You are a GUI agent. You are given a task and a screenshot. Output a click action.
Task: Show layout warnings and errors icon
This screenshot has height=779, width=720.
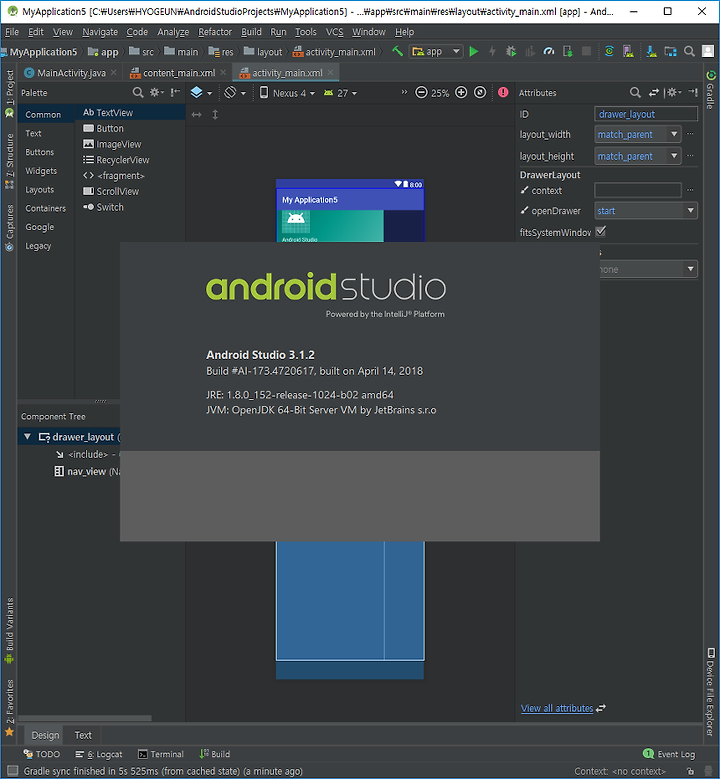[x=503, y=92]
